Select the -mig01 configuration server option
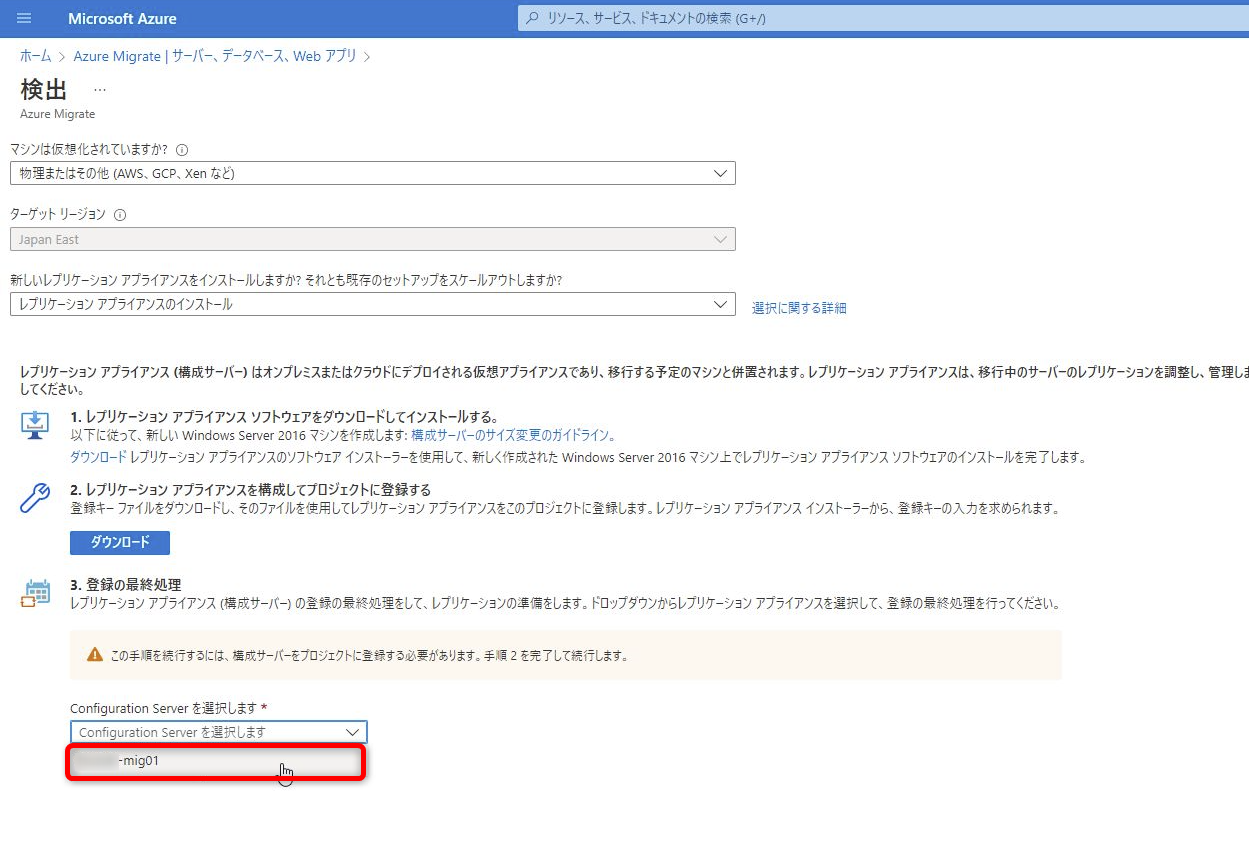1249x851 pixels. [216, 761]
